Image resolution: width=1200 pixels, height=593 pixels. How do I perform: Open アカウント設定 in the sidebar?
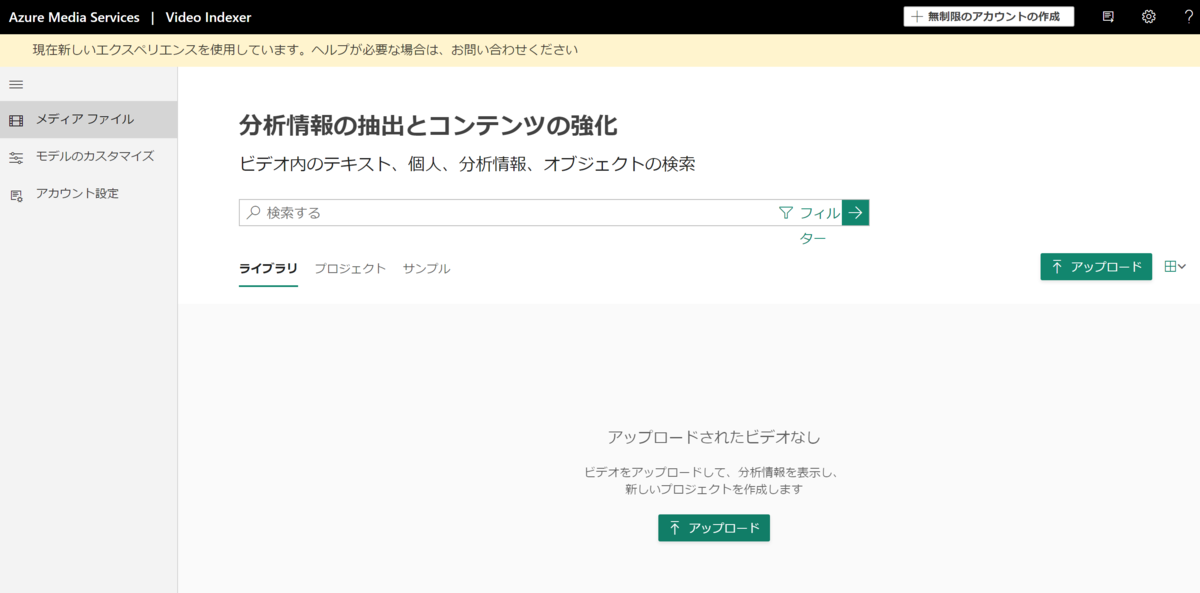click(x=89, y=194)
